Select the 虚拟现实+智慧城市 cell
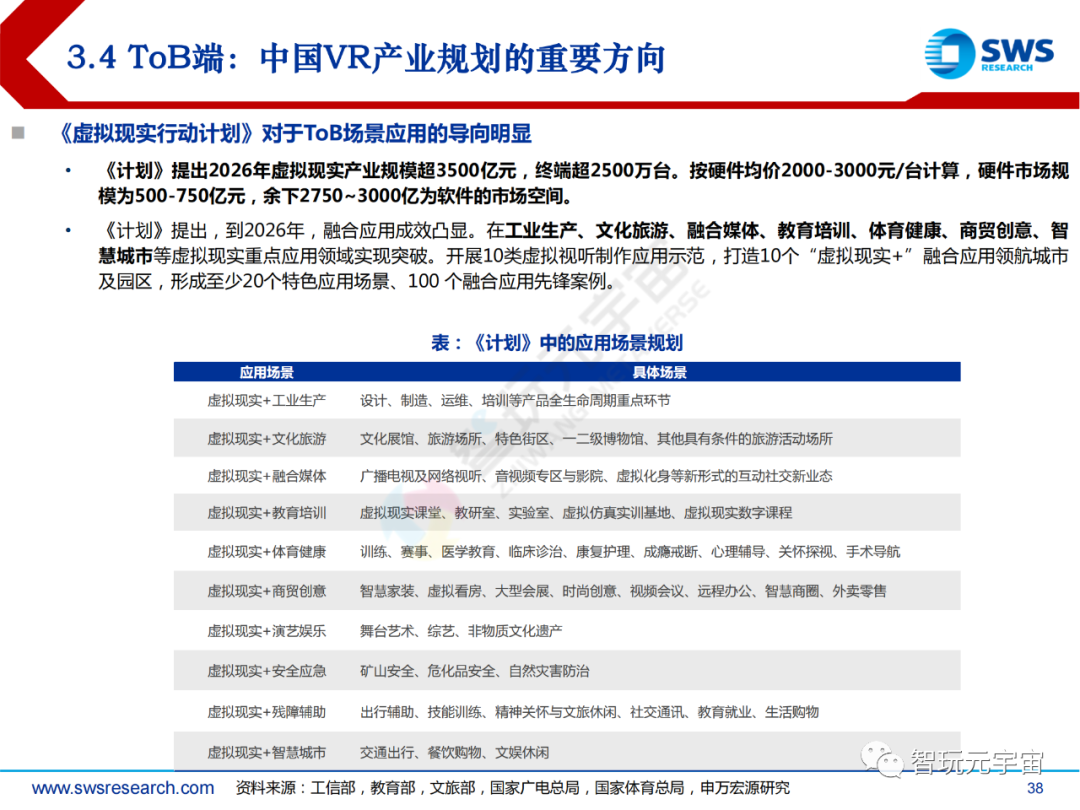1080x810 pixels. [x=267, y=752]
